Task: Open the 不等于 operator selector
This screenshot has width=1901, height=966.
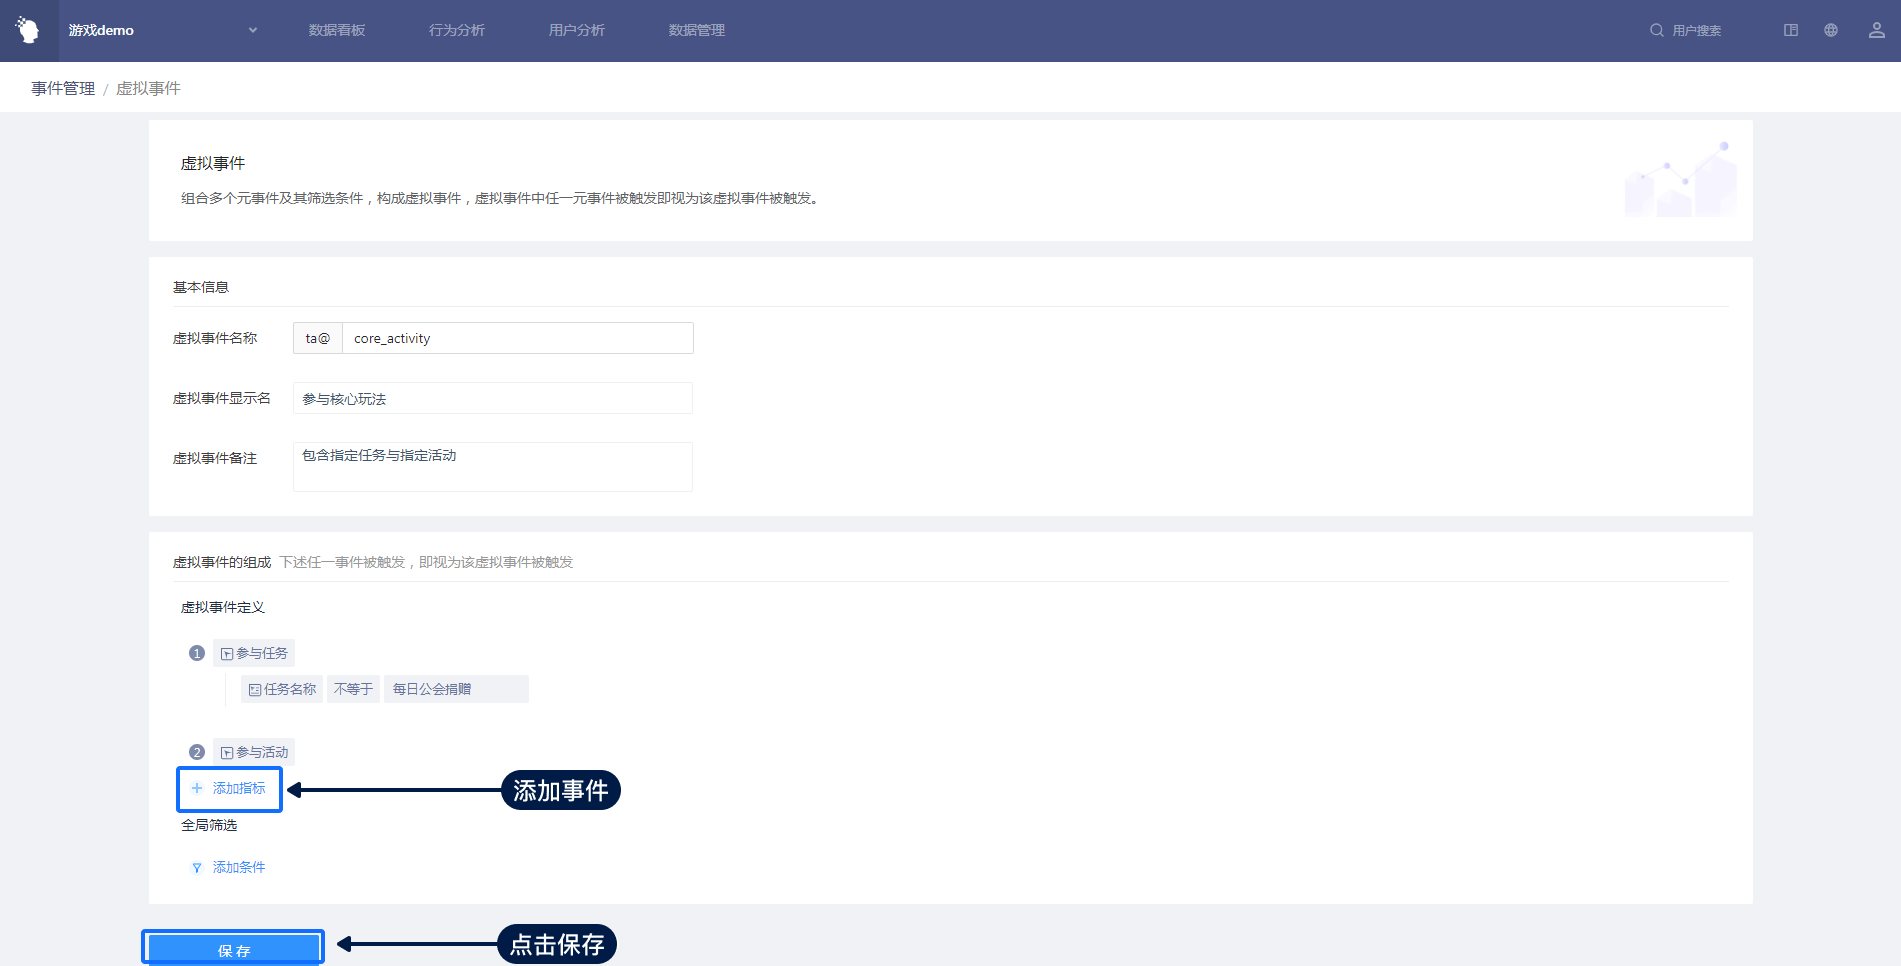Action: click(353, 689)
